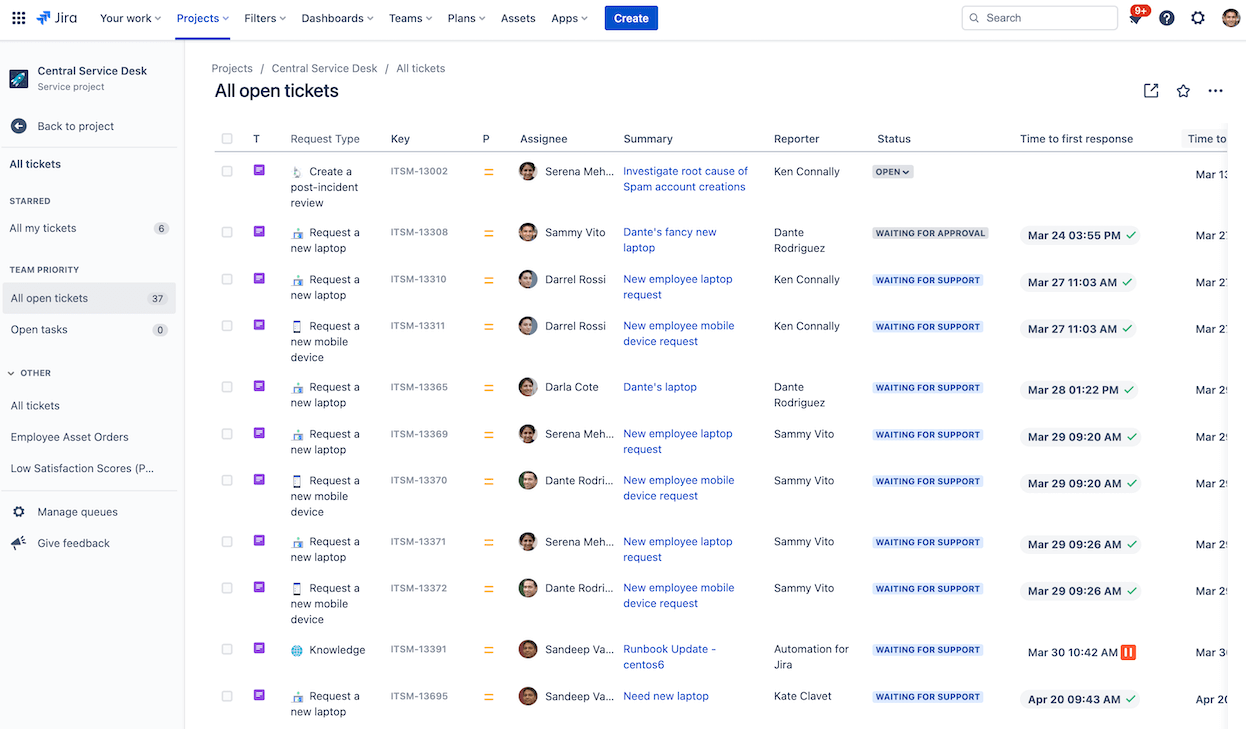Check the checkbox for ticket ITSM-13695
The height and width of the screenshot is (729, 1246).
point(227,696)
